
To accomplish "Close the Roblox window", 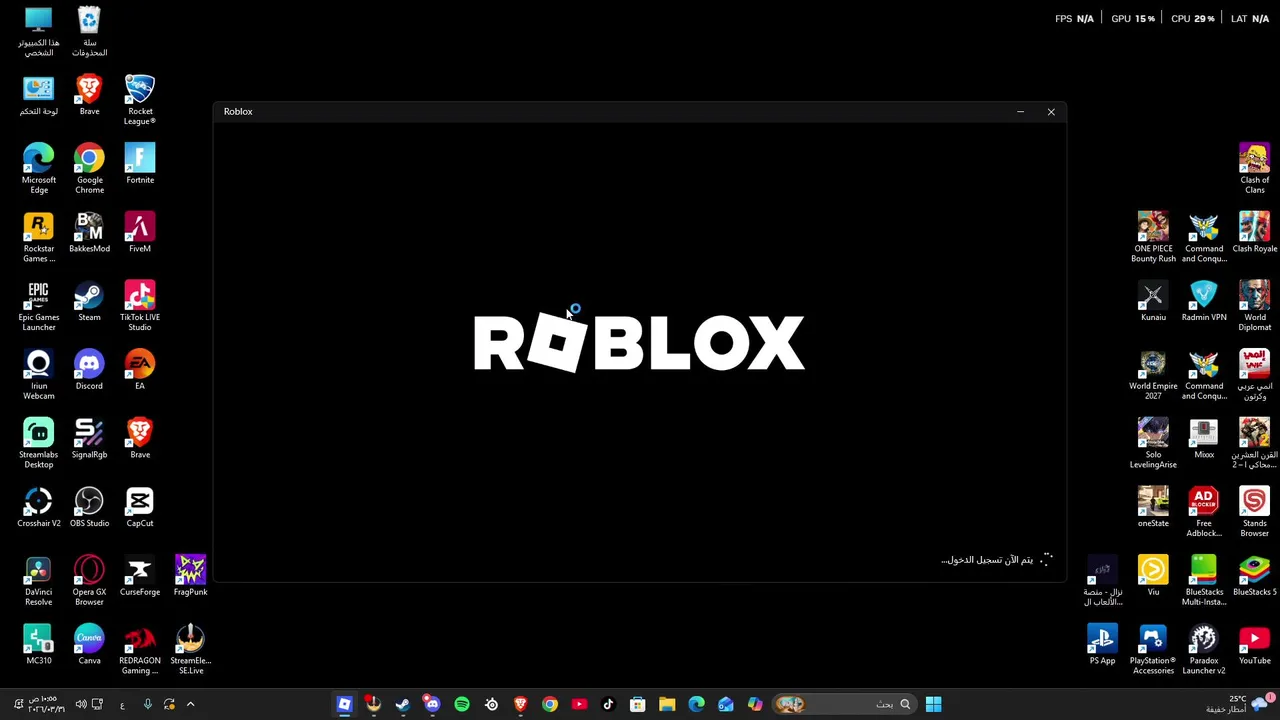I will (1051, 112).
